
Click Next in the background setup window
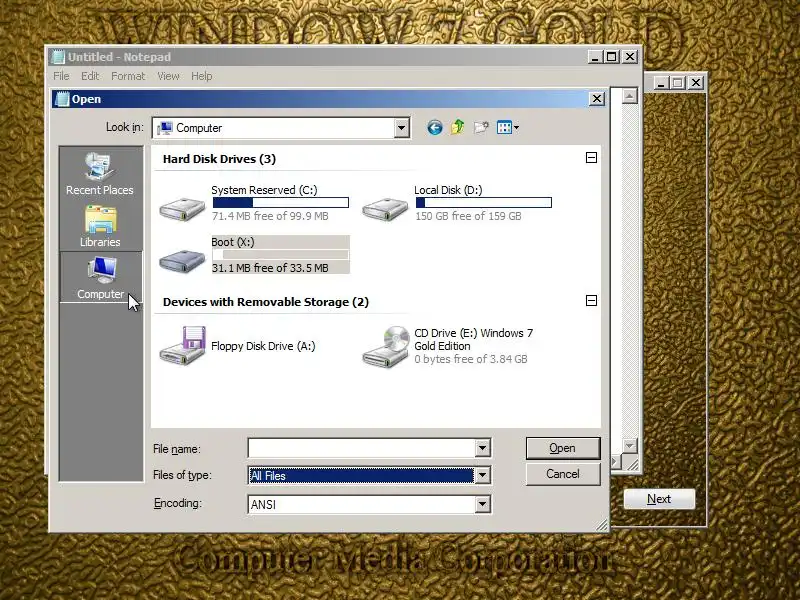659,499
